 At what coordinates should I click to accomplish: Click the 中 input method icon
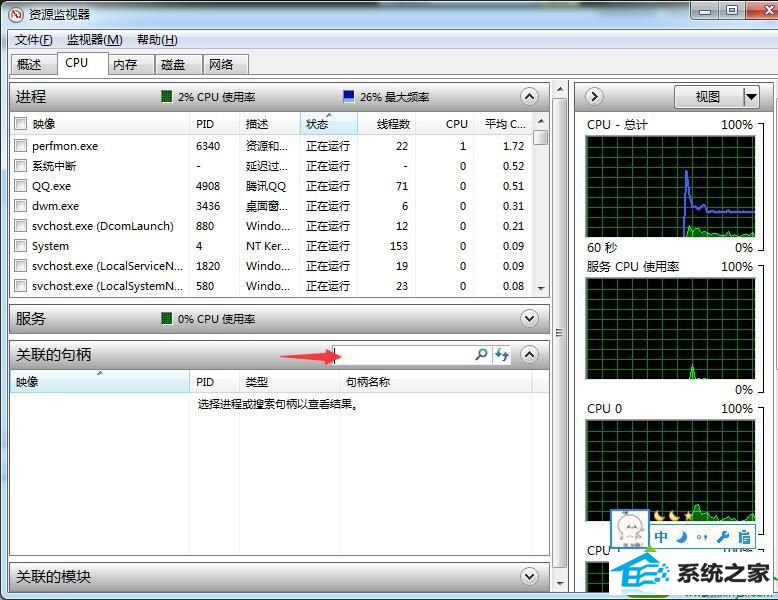coord(660,536)
